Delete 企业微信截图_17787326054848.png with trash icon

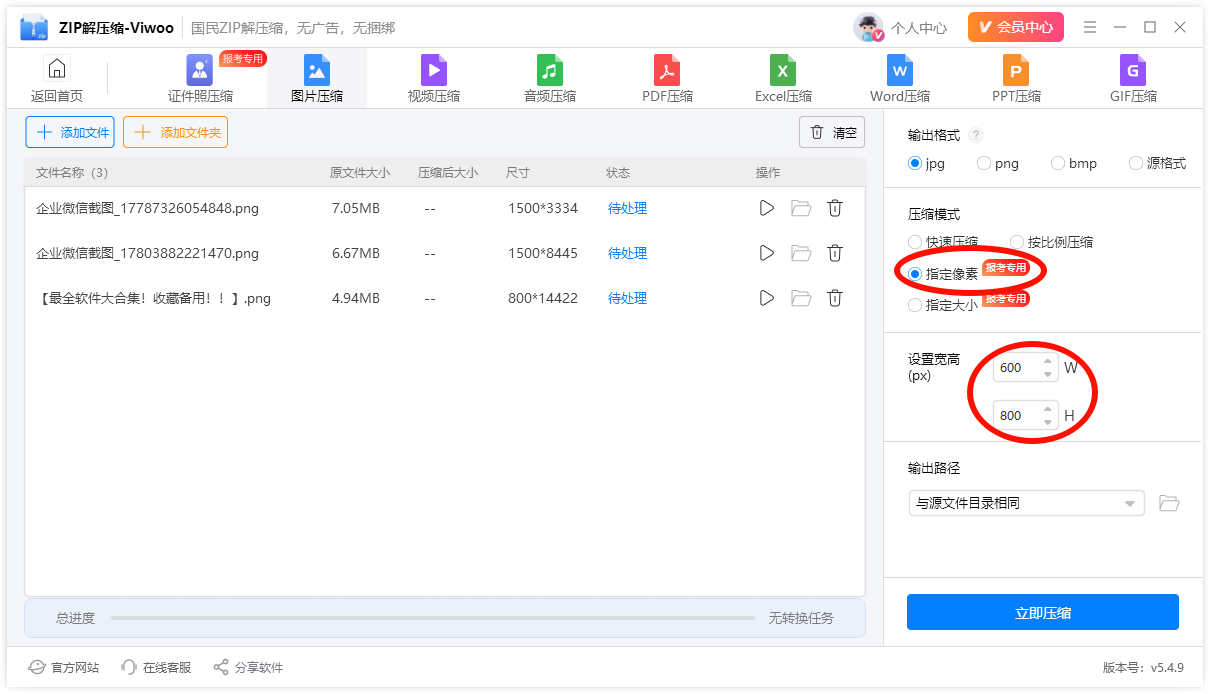coord(835,208)
